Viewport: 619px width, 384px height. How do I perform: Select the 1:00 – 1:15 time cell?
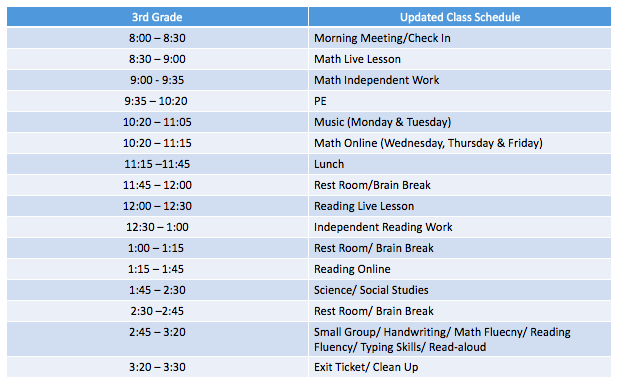point(157,248)
